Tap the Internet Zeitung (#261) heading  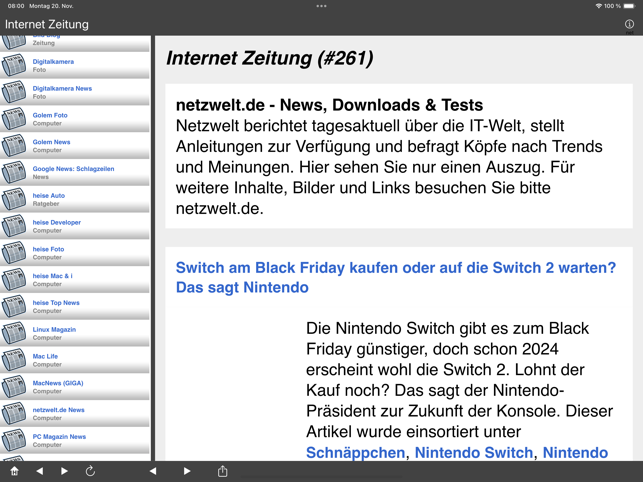click(x=270, y=58)
